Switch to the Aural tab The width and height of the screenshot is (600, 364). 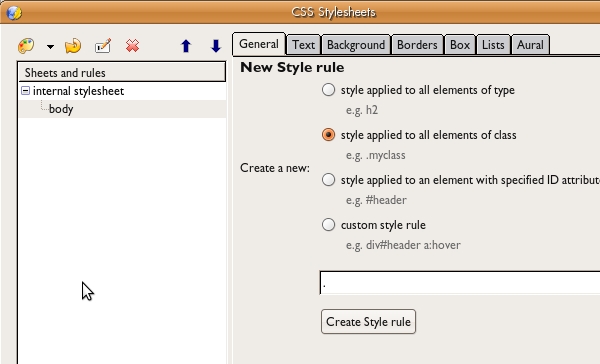530,45
